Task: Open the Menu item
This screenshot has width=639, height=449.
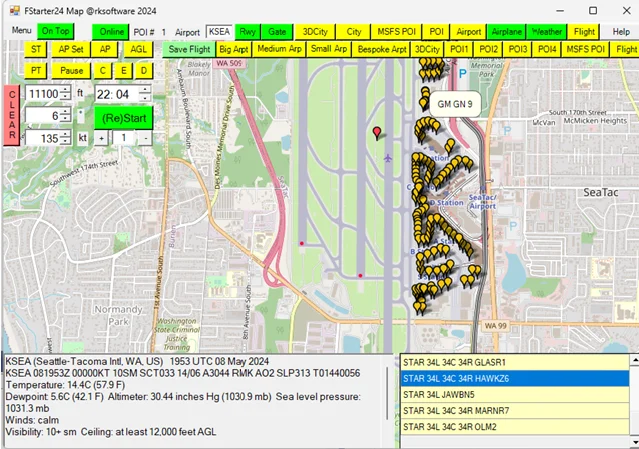Action: [x=21, y=30]
